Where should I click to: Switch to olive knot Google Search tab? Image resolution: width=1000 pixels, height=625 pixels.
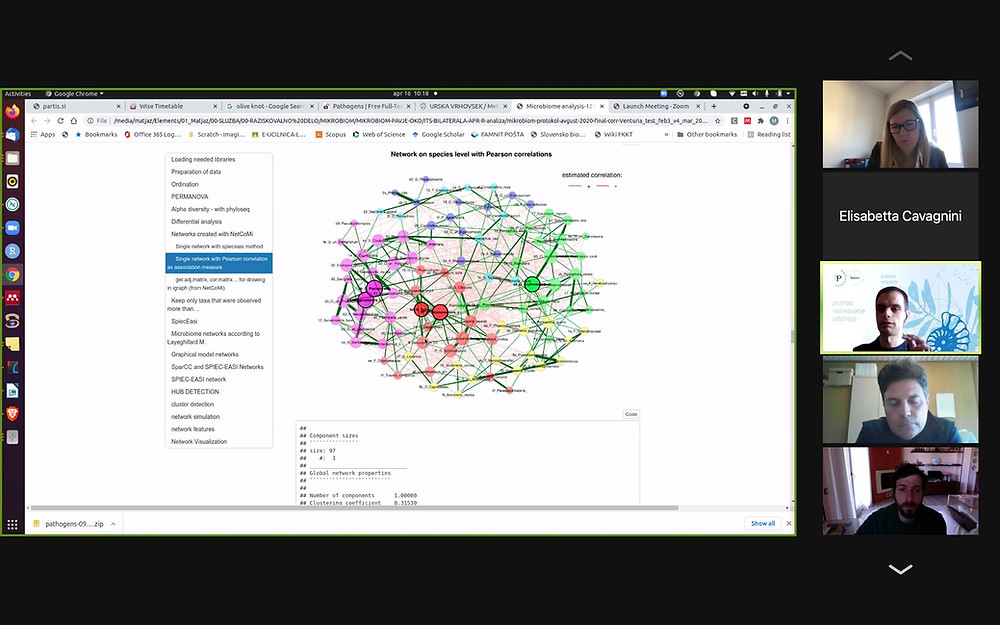tap(268, 107)
